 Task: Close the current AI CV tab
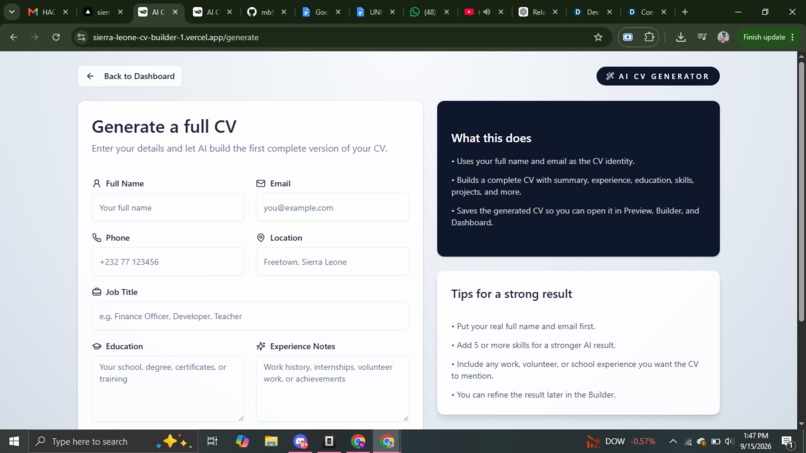[x=175, y=12]
